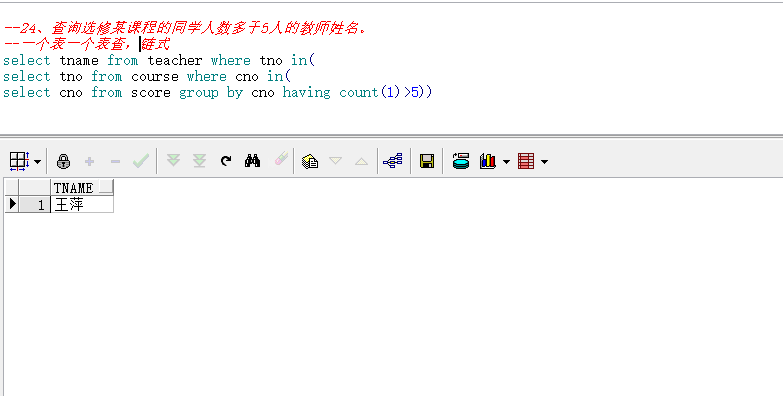Click the previous record up-triangle icon
This screenshot has width=783, height=396.
pos(362,161)
